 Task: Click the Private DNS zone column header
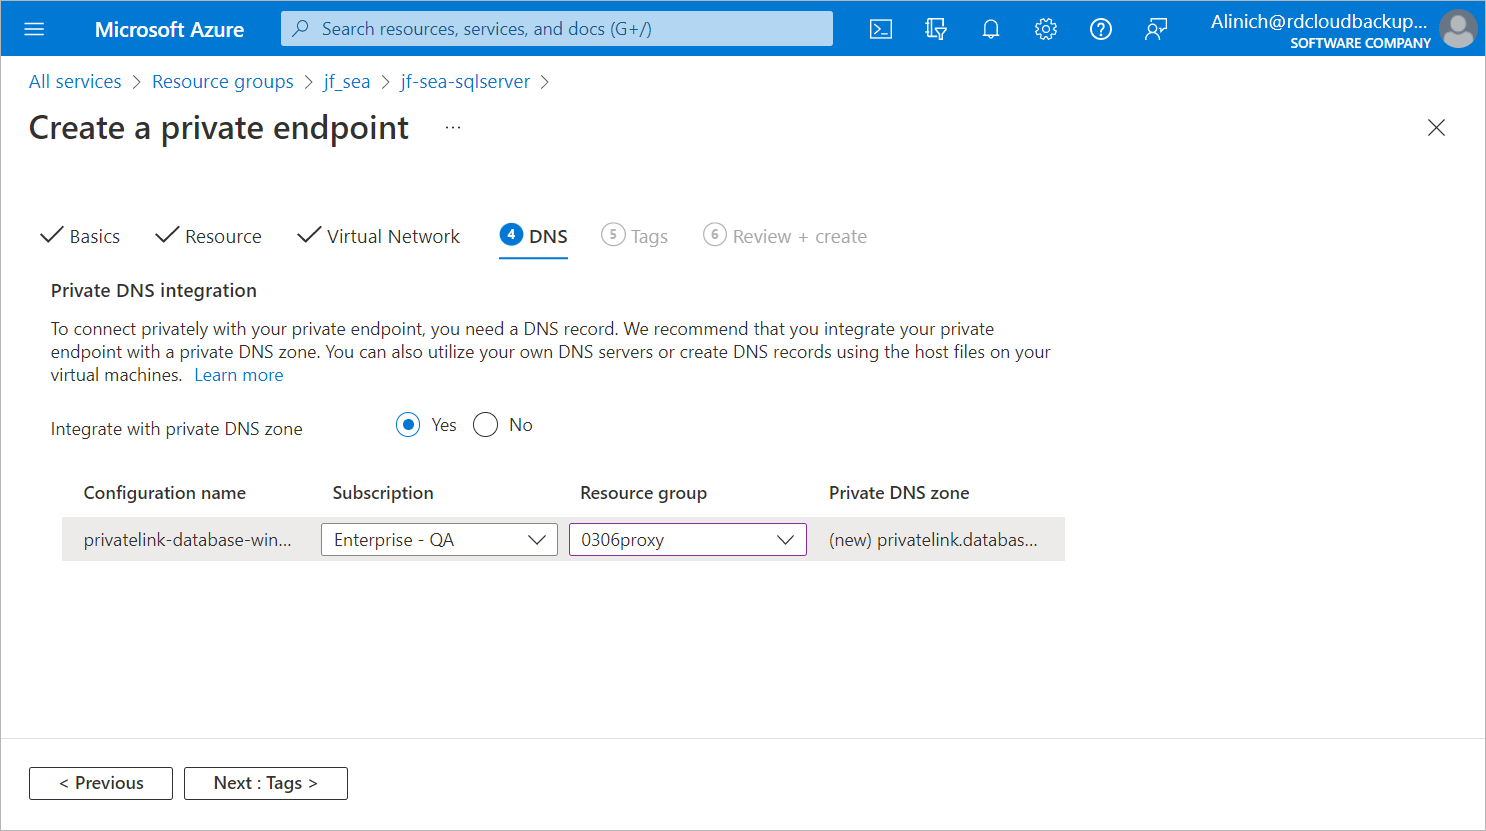point(899,493)
